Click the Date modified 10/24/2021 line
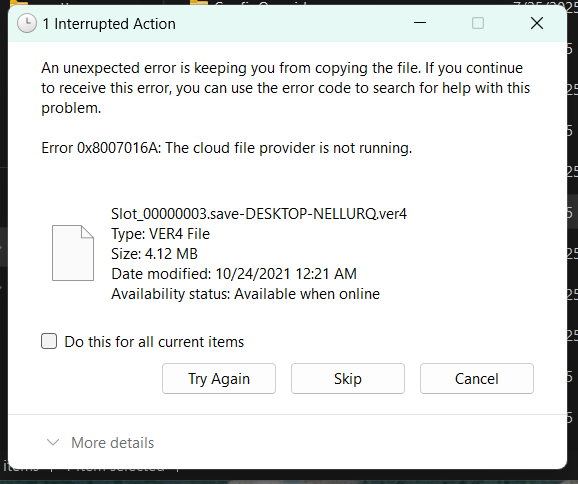This screenshot has width=578, height=484. point(234,274)
